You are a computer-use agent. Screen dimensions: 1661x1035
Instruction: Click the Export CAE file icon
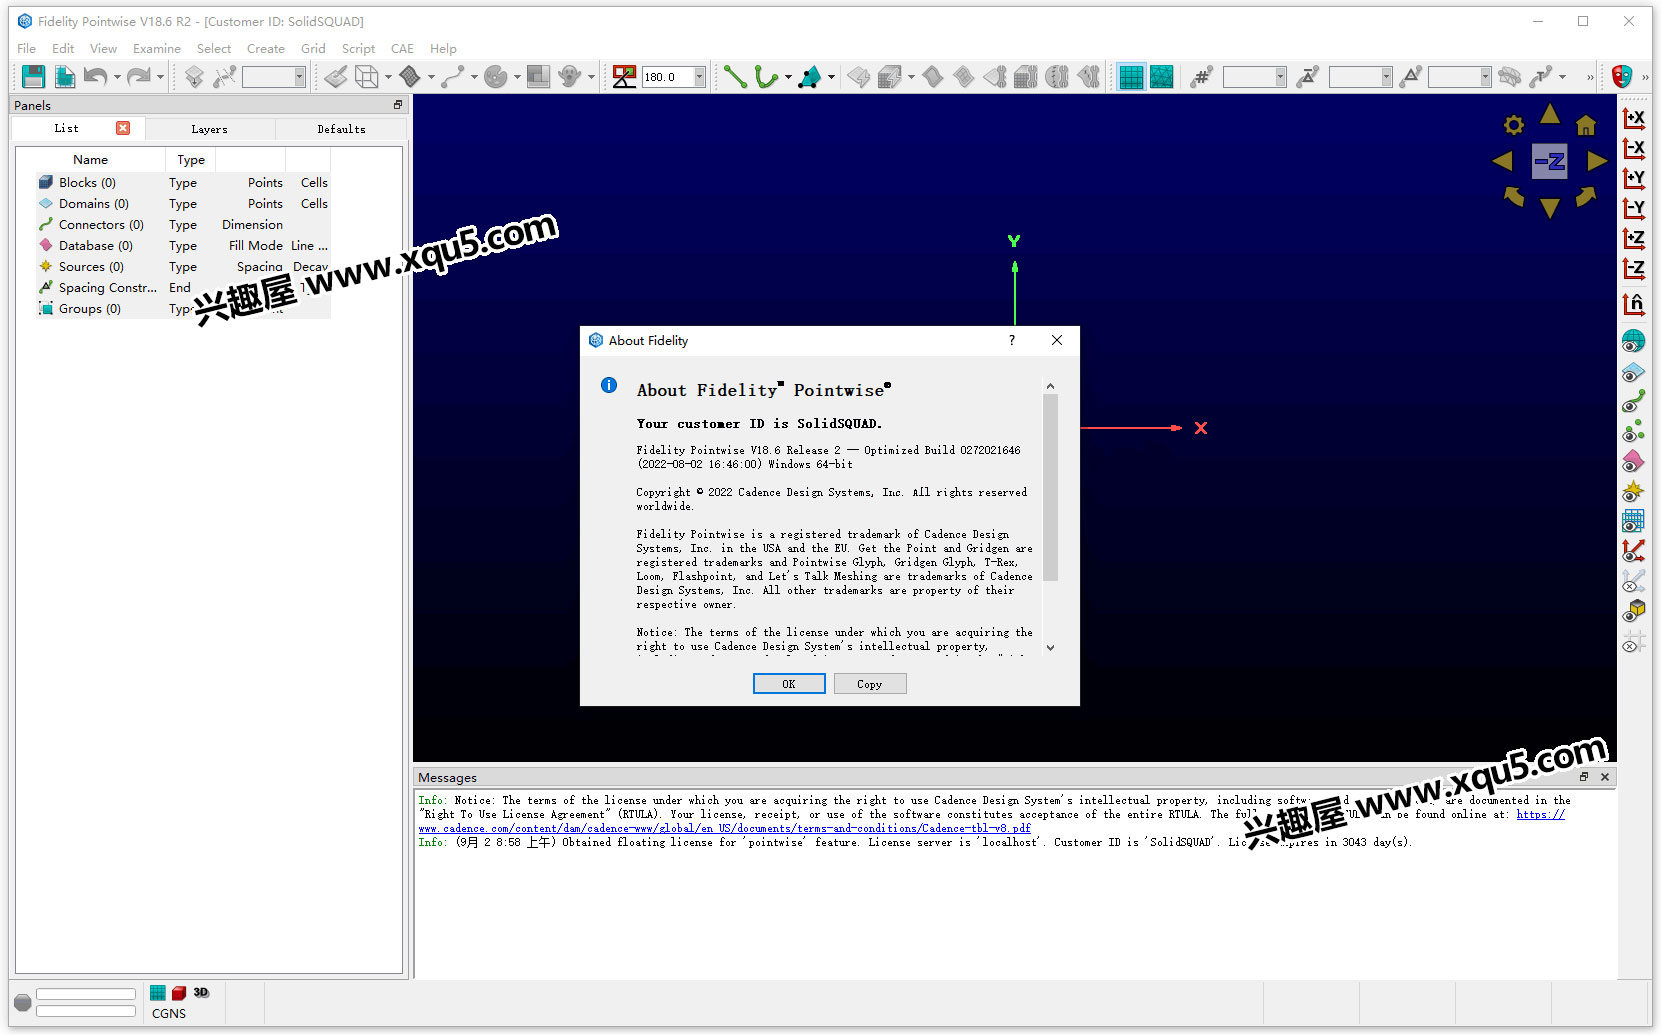pyautogui.click(x=65, y=76)
